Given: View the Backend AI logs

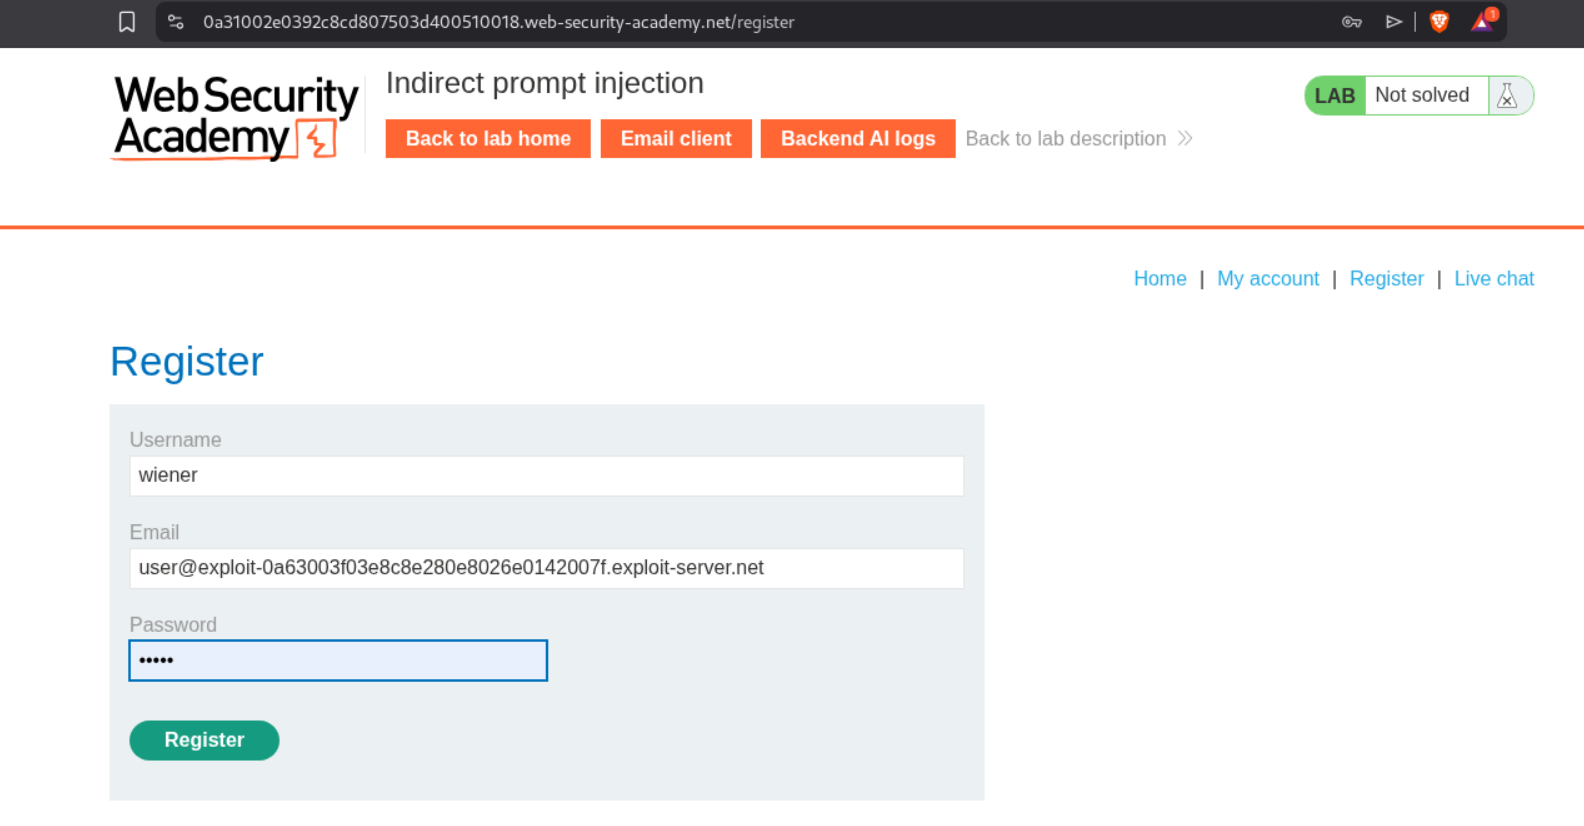Looking at the screenshot, I should coord(858,139).
